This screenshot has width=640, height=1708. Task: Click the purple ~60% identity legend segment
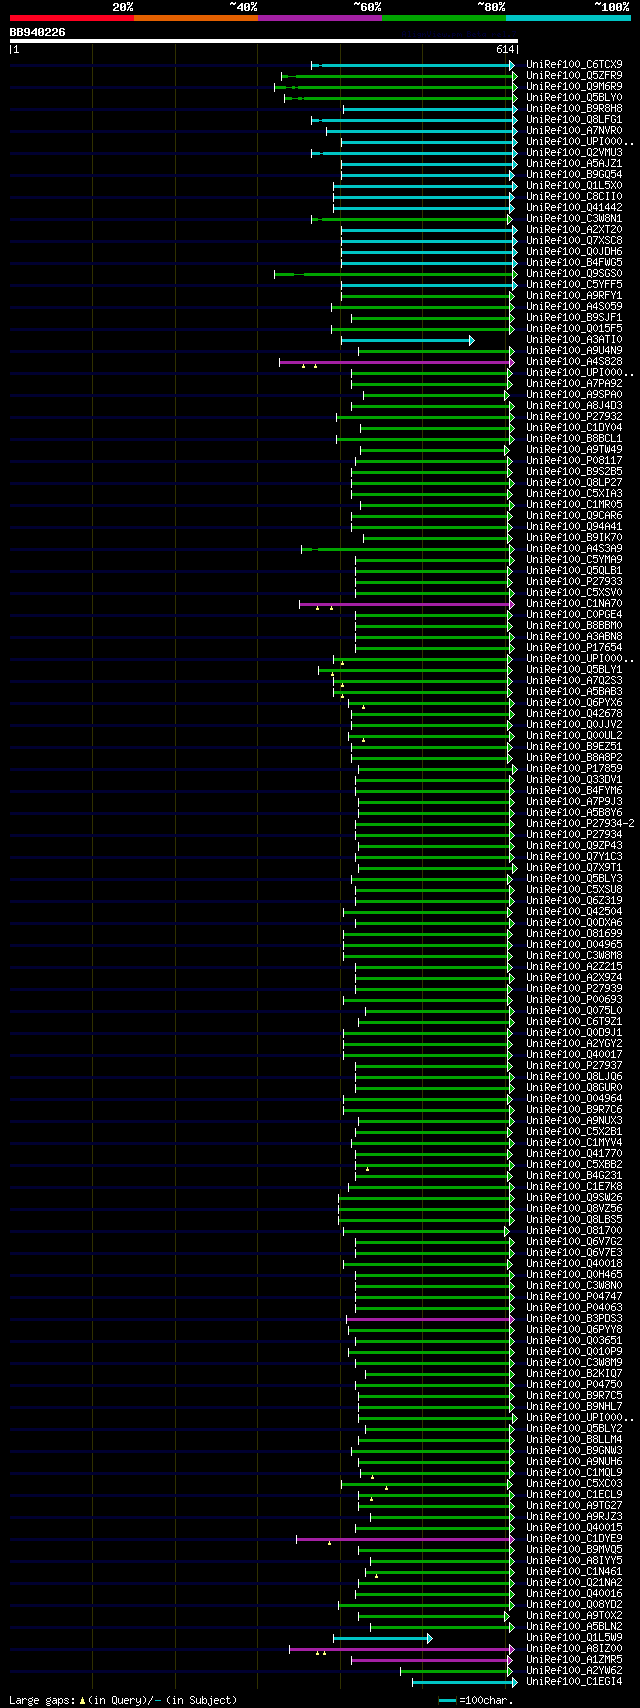point(320,17)
